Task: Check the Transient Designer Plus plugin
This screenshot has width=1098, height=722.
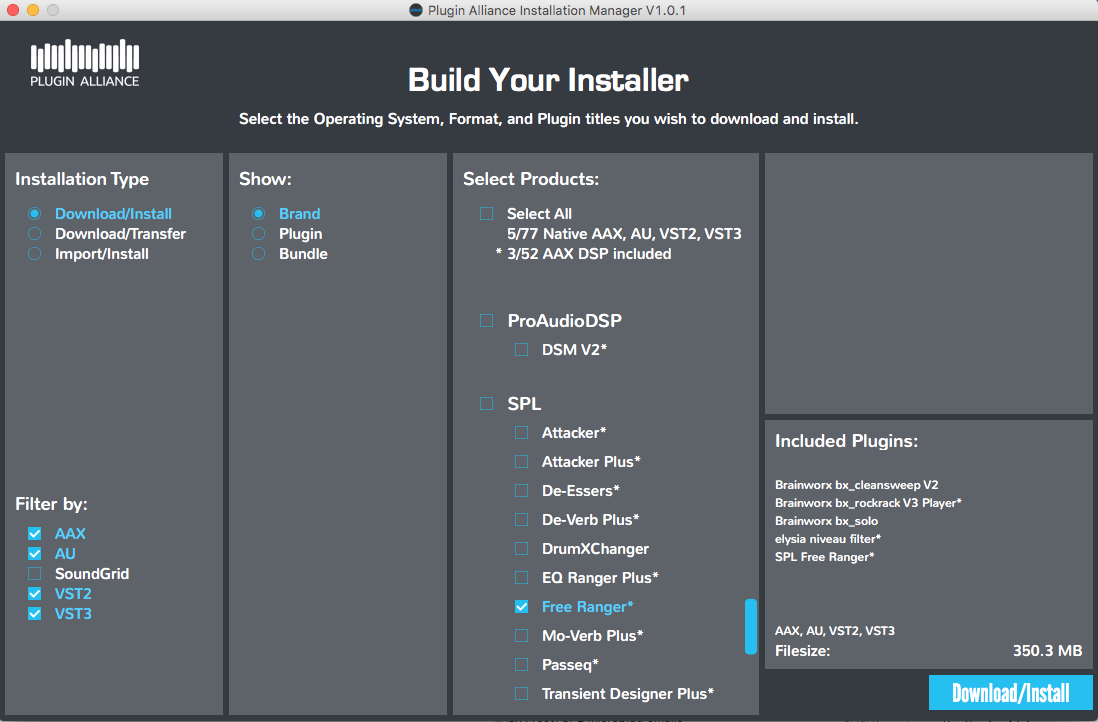Action: click(522, 694)
